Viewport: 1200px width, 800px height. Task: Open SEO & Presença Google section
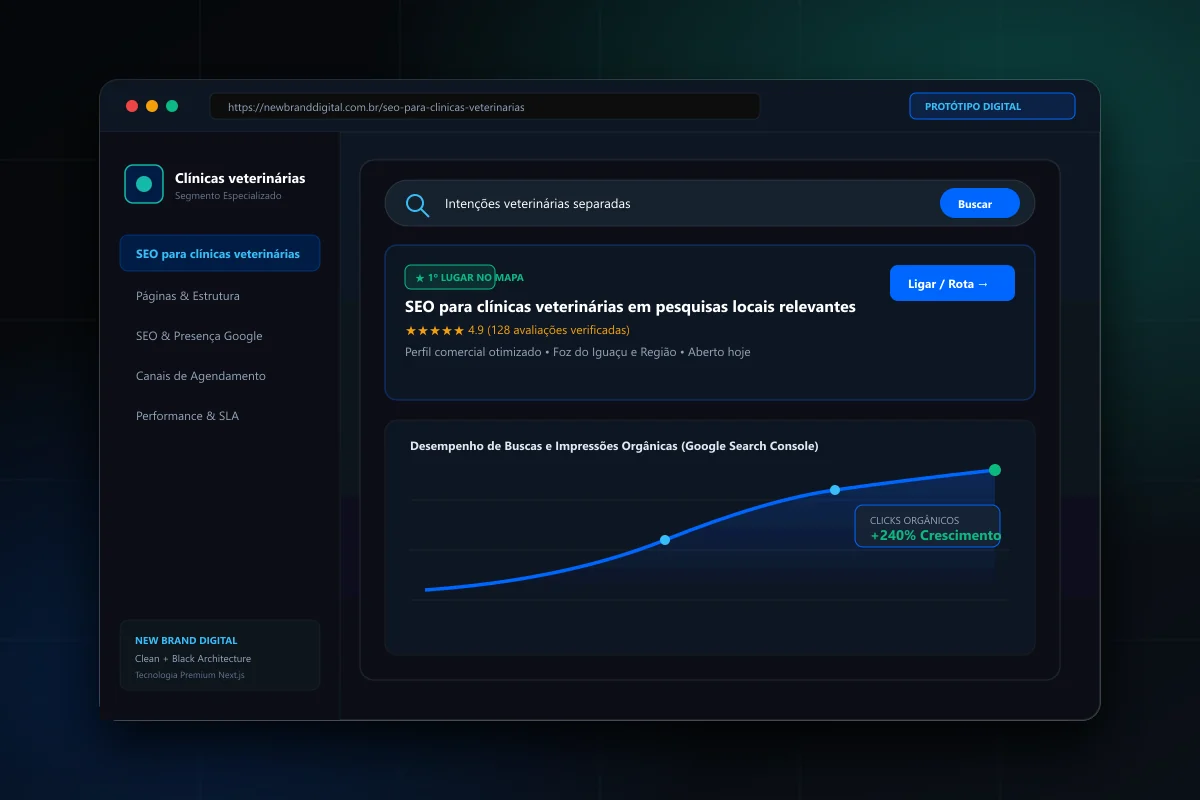pos(199,336)
